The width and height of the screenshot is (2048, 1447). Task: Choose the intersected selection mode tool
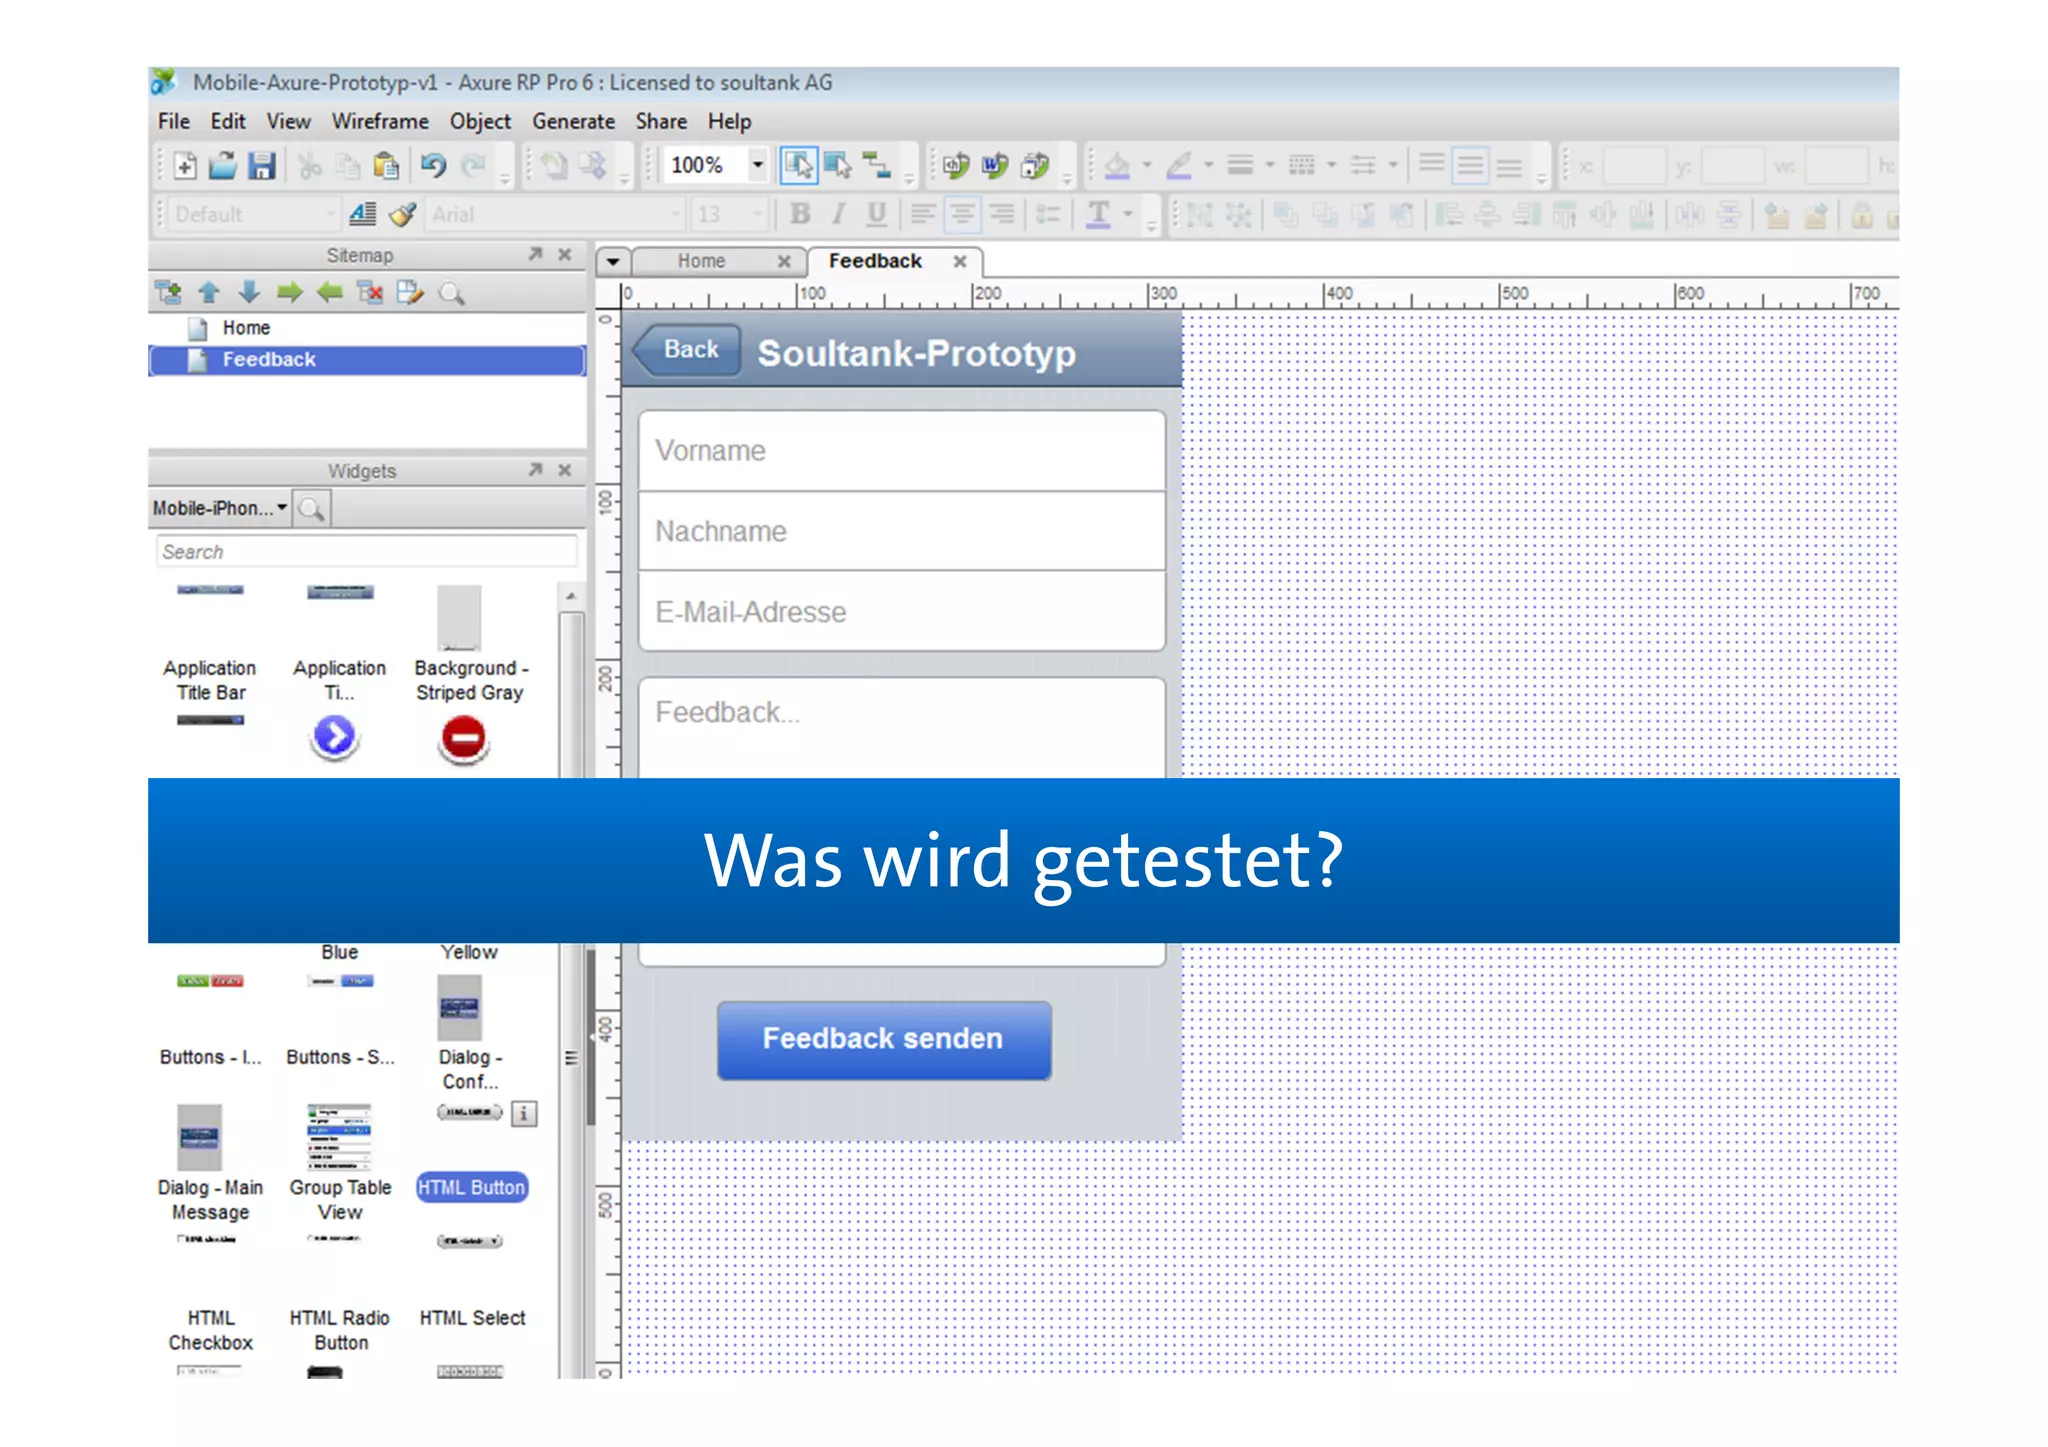coord(798,165)
